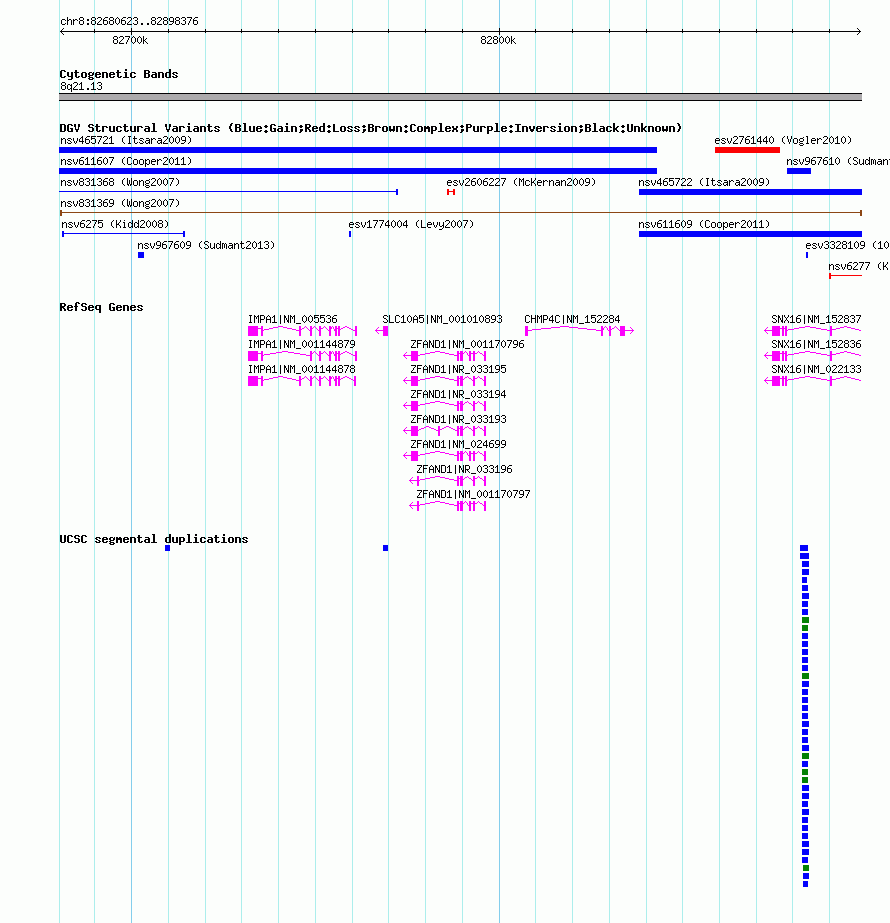Select the 82800k ruler tick label
Viewport: 890px width, 923px height.
click(x=498, y=40)
